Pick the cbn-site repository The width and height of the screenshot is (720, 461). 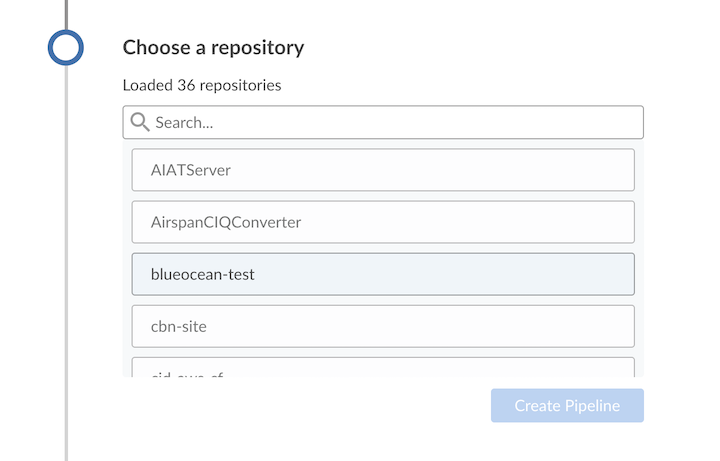point(383,326)
